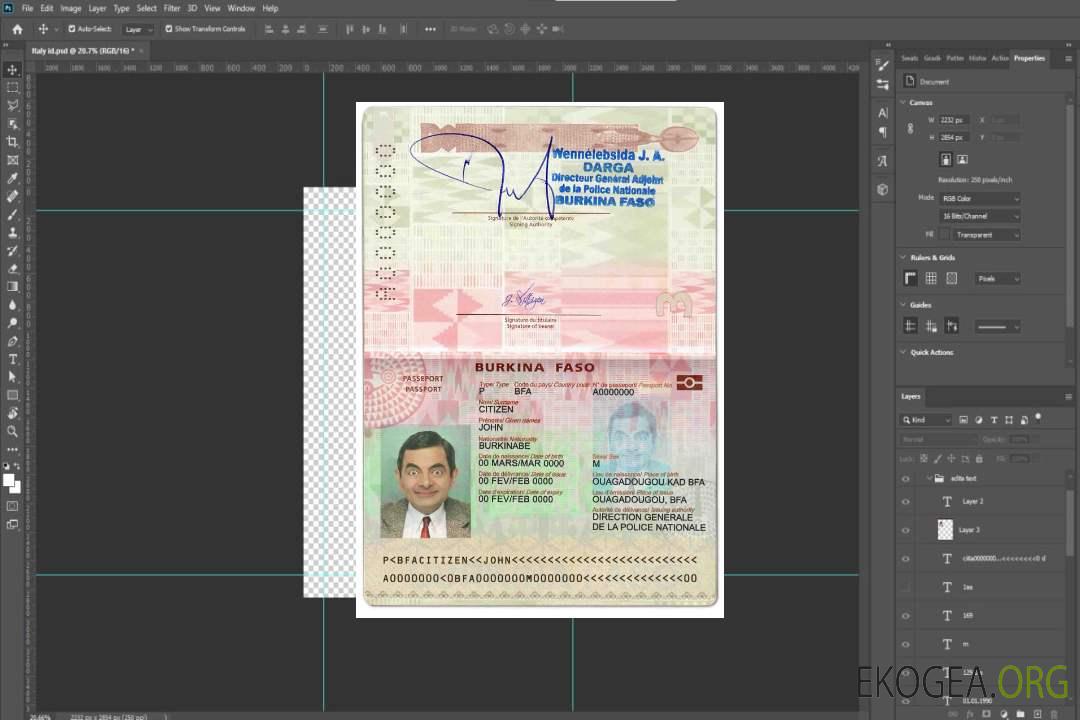Open the Layers panel tab
The width and height of the screenshot is (1080, 720).
[911, 396]
